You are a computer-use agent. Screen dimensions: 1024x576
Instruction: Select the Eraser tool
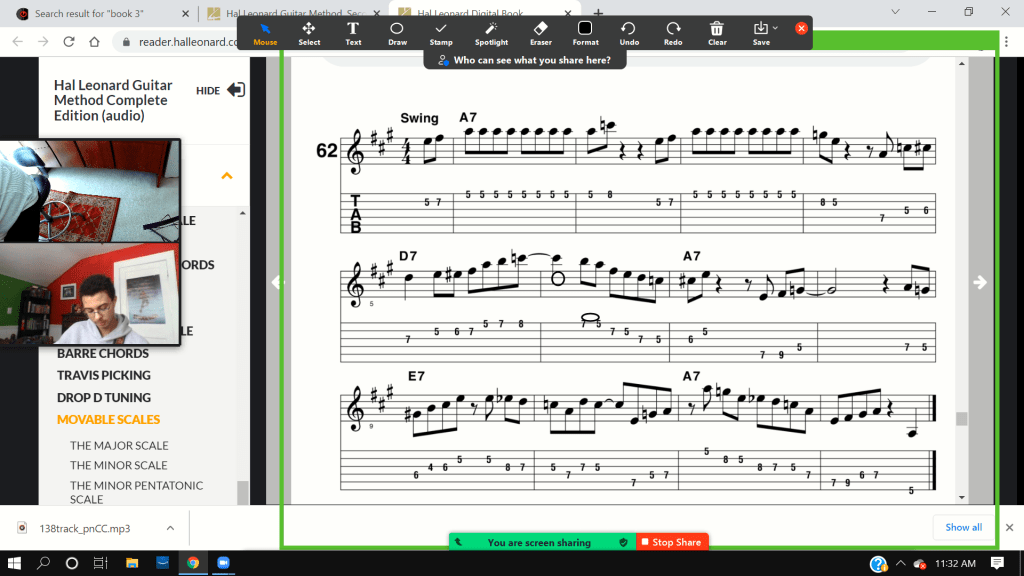[x=541, y=32]
